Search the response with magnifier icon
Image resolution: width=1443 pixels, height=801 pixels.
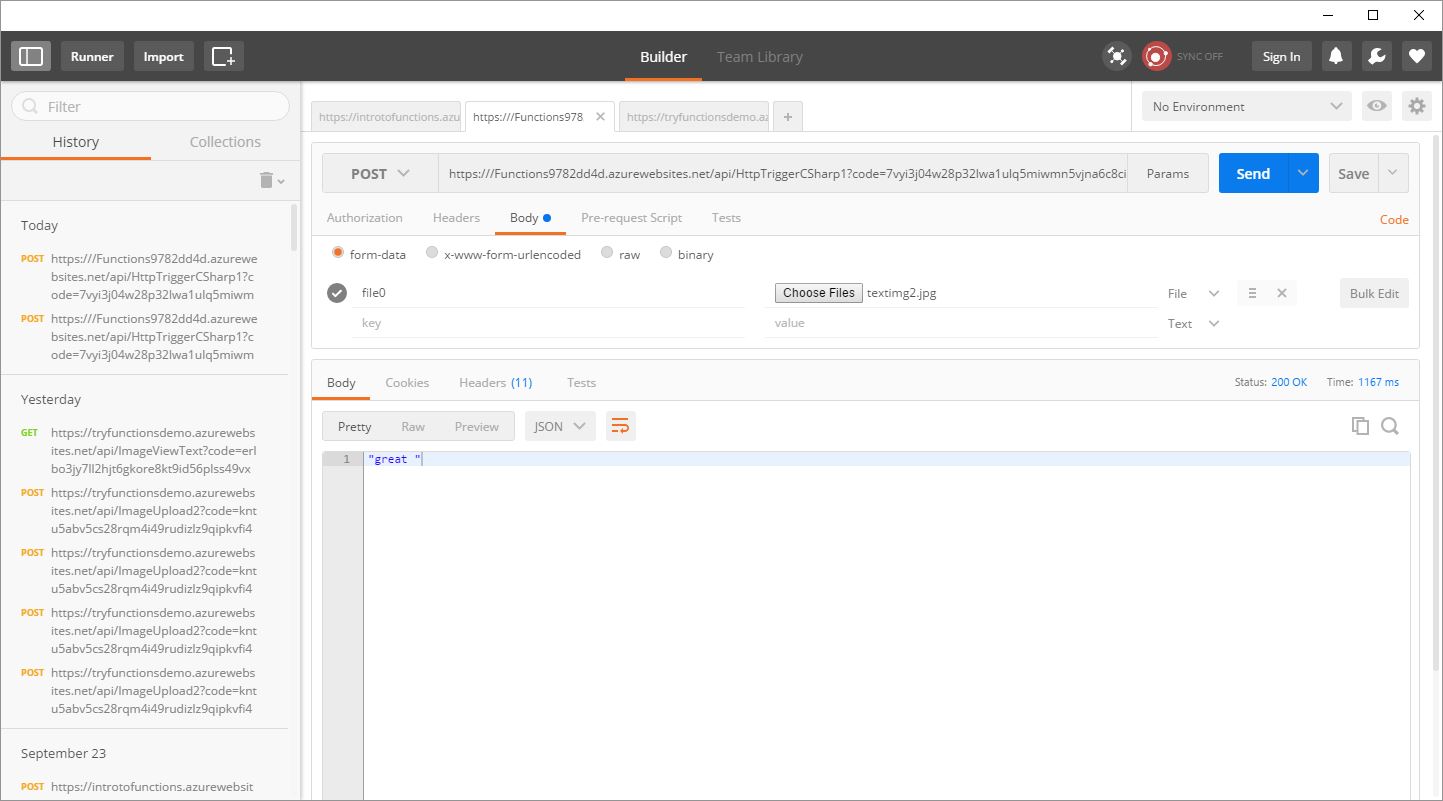point(1390,426)
